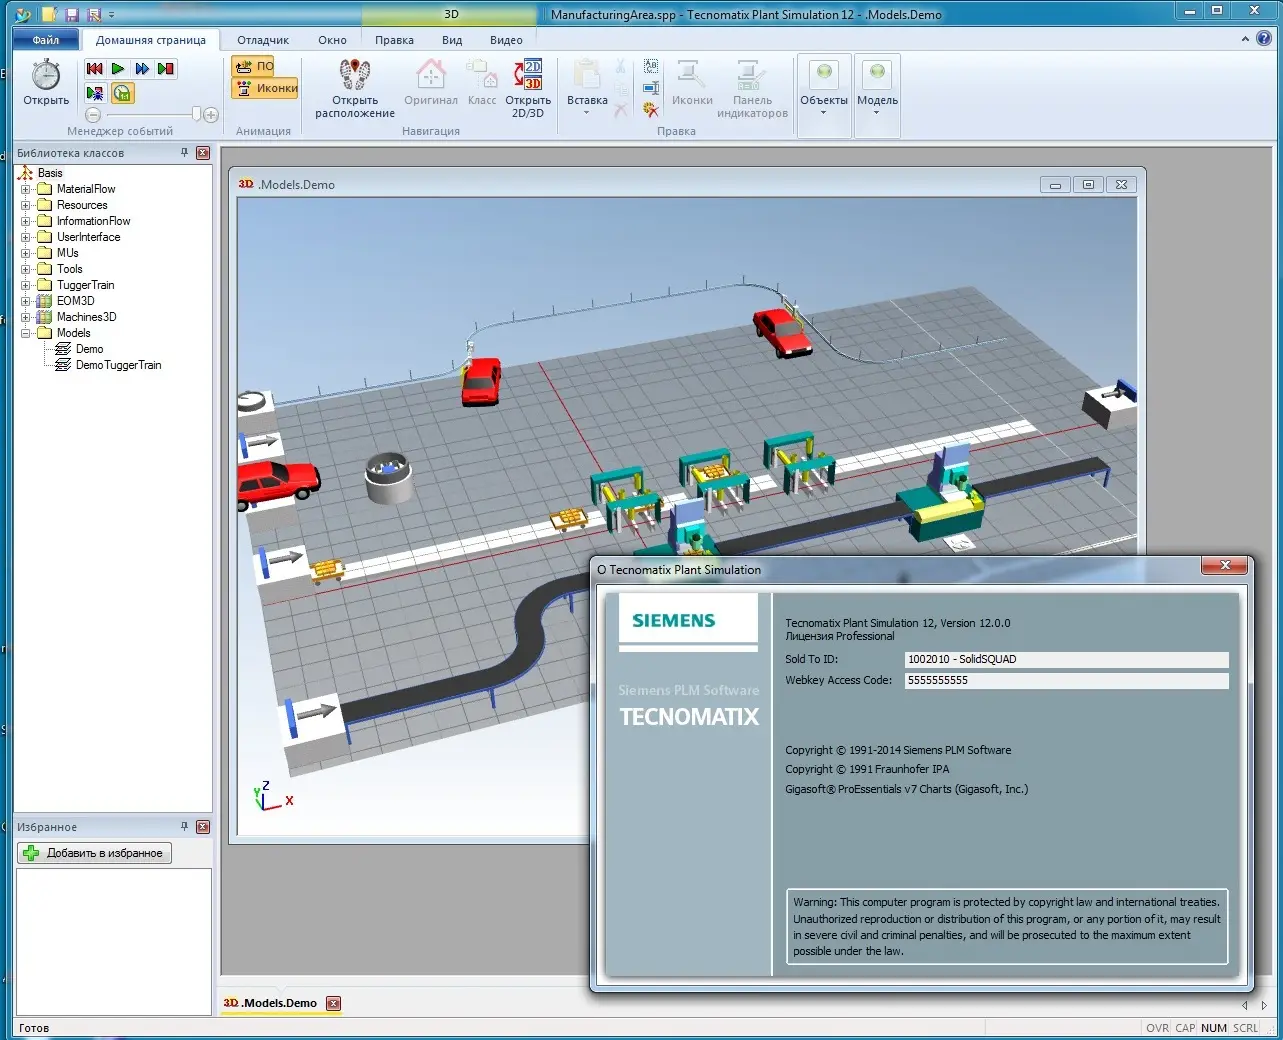
Task: Toggle the ПО animation option
Action: tap(254, 66)
